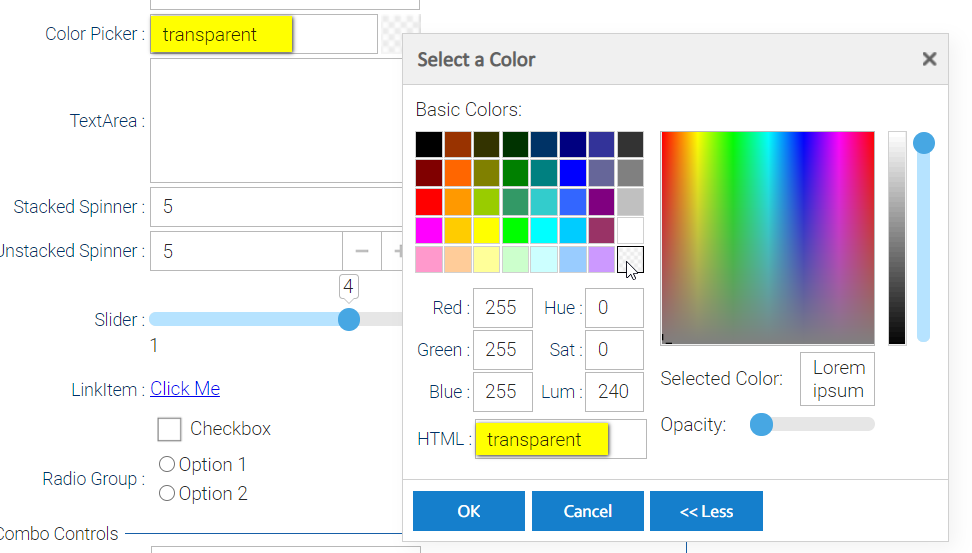This screenshot has width=972, height=553.
Task: Select the white basic color swatch
Action: click(x=631, y=231)
